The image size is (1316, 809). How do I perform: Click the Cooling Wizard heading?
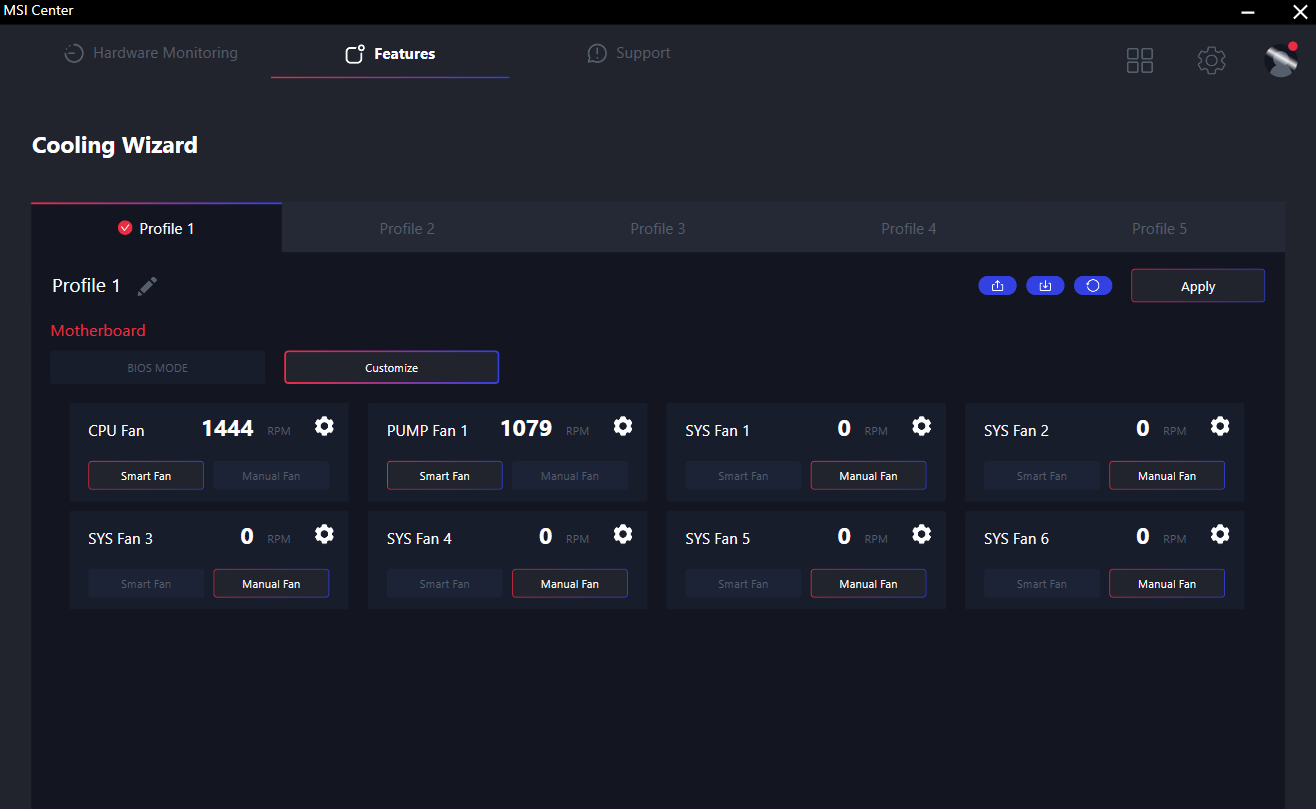(x=115, y=145)
